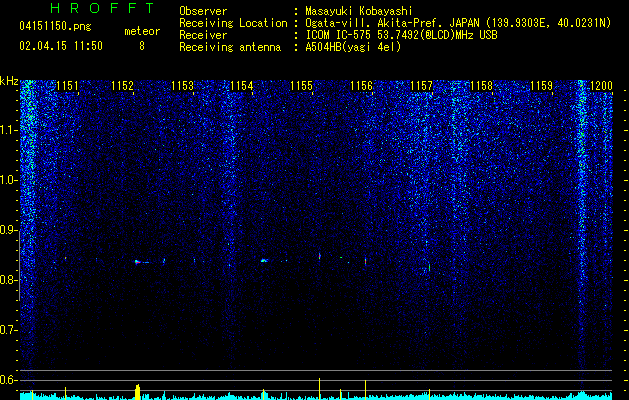Click the date stamp 02.04.15 11:50
The width and height of the screenshot is (629, 400).
pos(61,46)
